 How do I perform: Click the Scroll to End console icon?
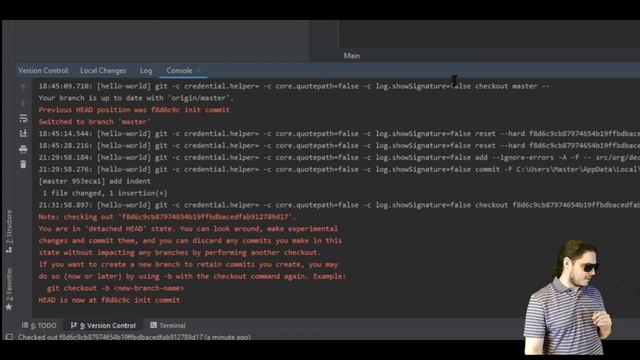click(23, 133)
